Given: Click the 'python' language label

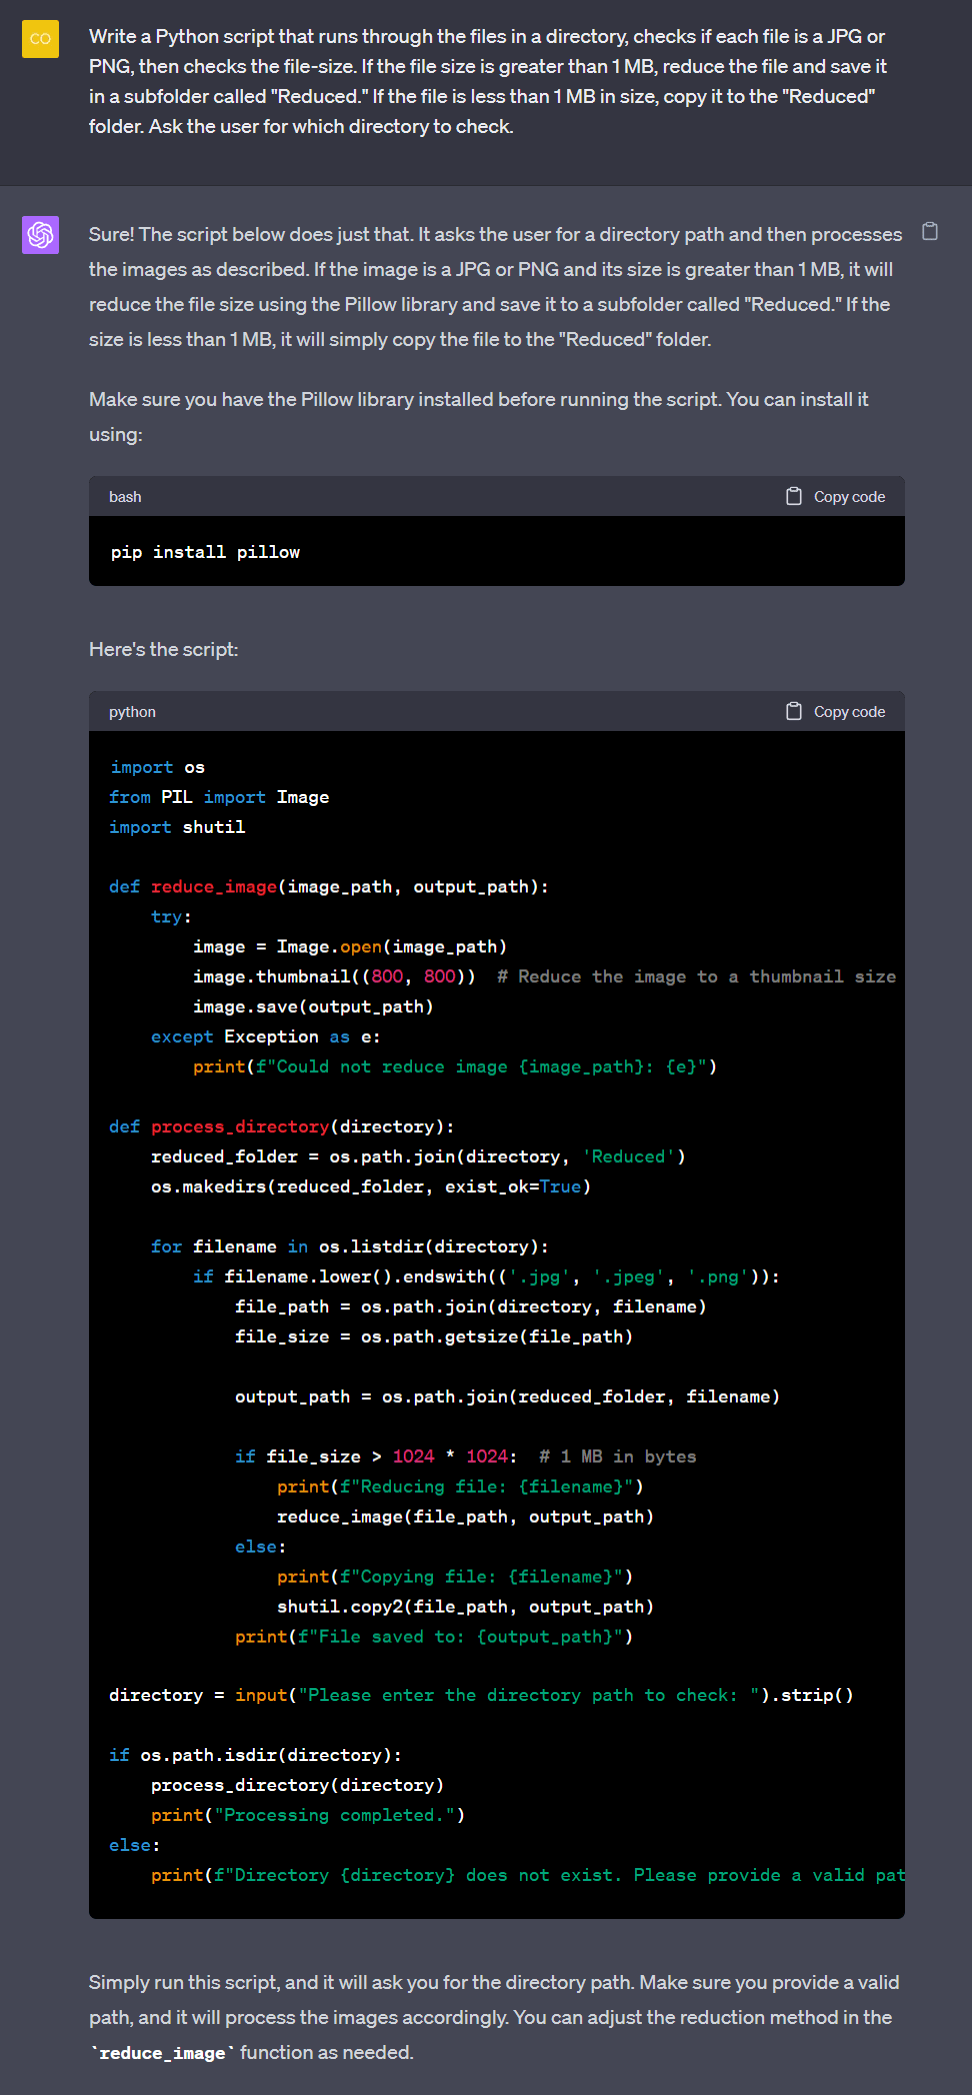Looking at the screenshot, I should coord(132,712).
